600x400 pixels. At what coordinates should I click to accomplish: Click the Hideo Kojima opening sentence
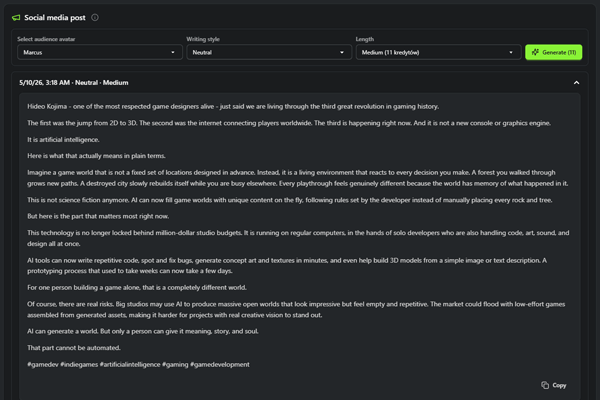pyautogui.click(x=233, y=106)
